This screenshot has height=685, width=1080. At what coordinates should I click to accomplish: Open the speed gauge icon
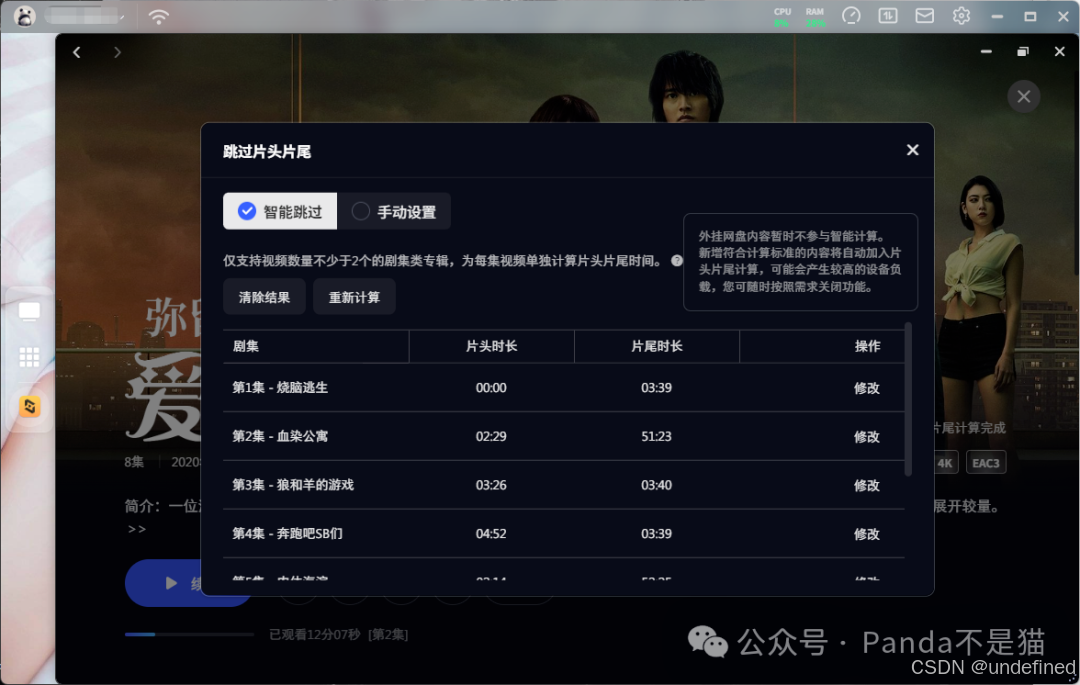pyautogui.click(x=851, y=16)
